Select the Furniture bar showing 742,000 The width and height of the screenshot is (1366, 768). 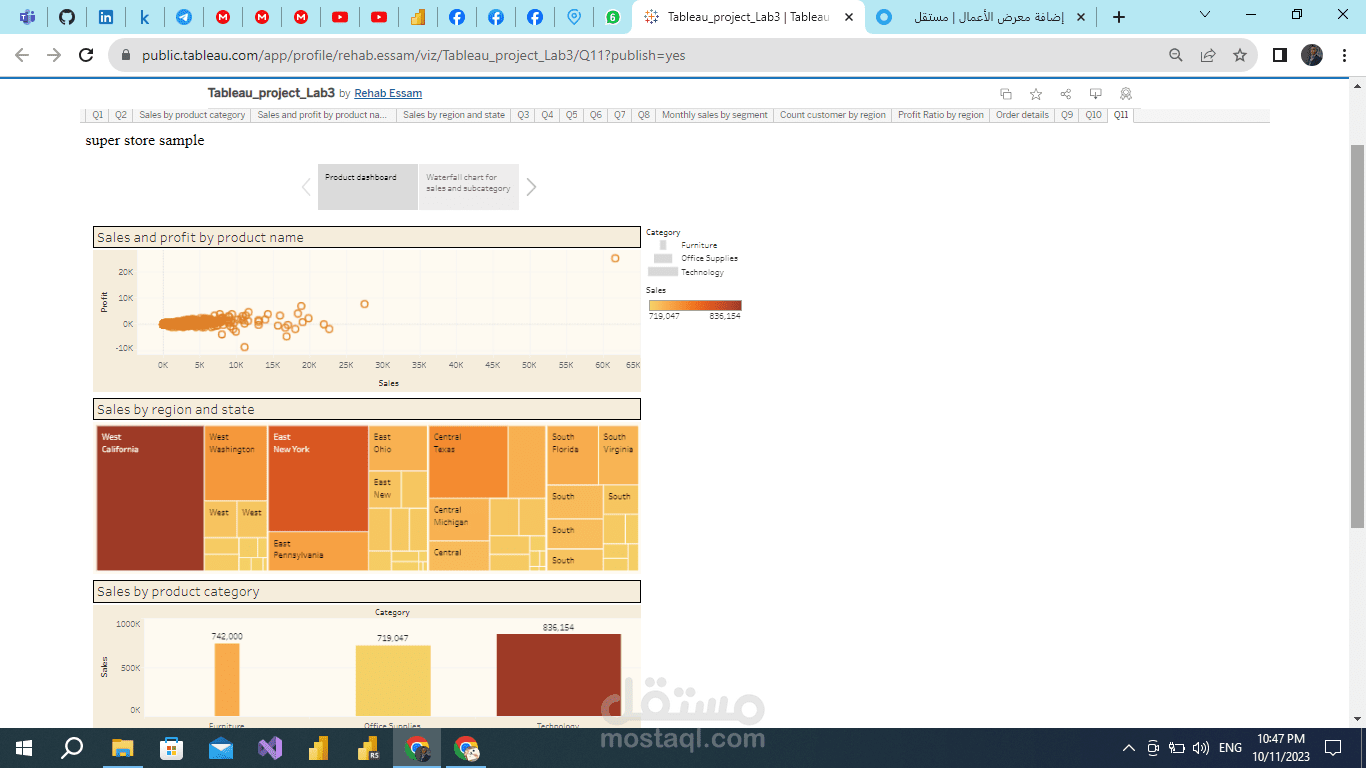(227, 679)
